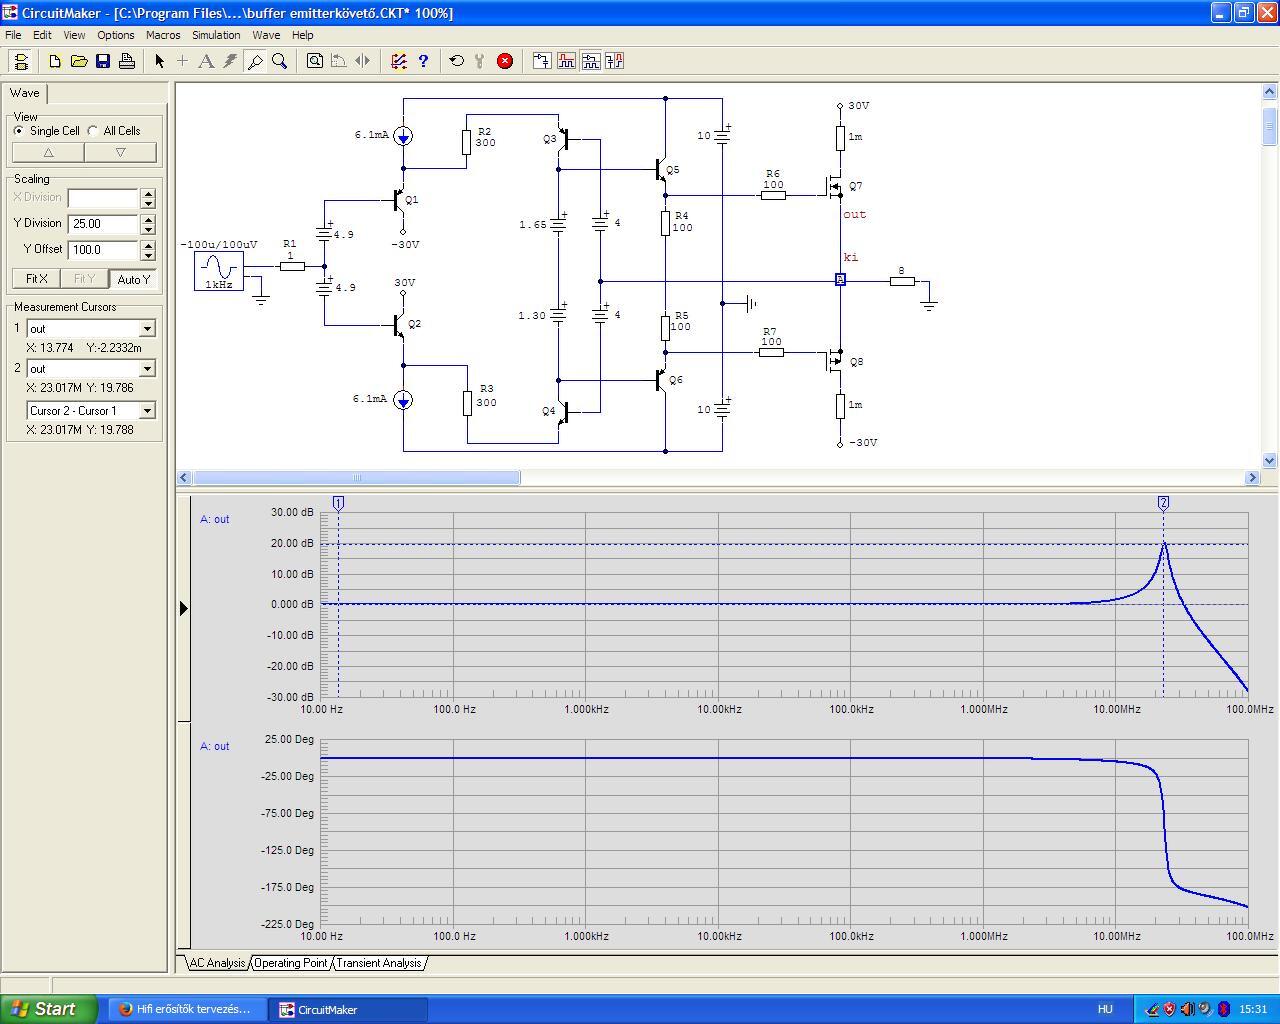1280x1024 pixels.
Task: Toggle the Auto Y button
Action: pos(133,279)
